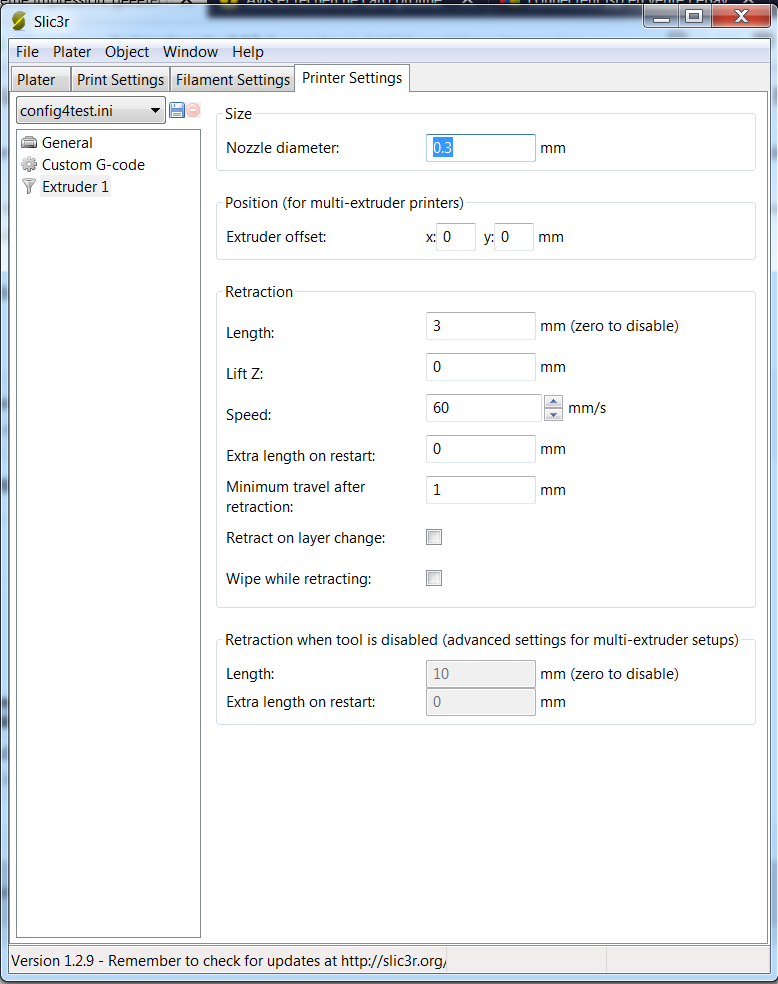Click the Extruder 1 funnel icon
The height and width of the screenshot is (984, 778).
[x=29, y=186]
